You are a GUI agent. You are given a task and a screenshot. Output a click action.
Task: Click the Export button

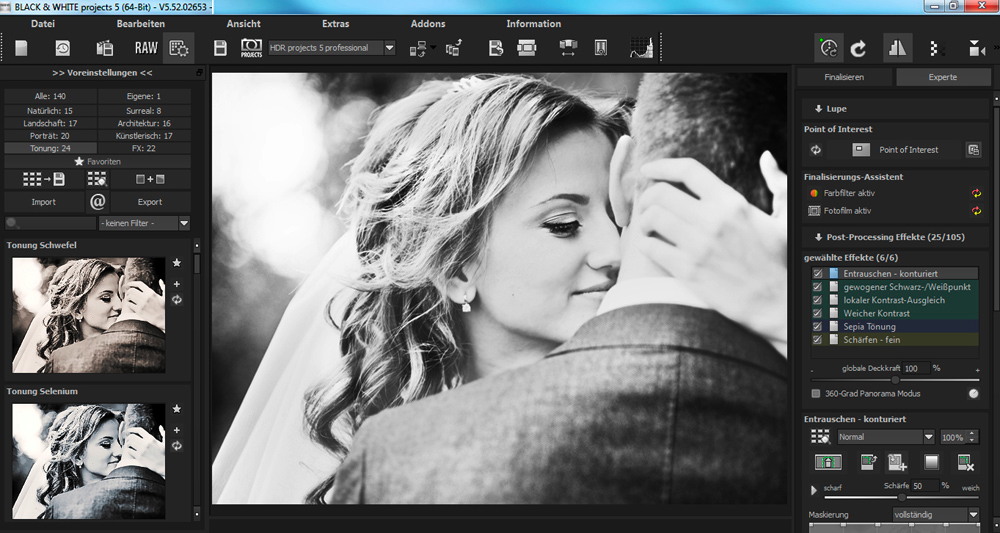pos(149,202)
